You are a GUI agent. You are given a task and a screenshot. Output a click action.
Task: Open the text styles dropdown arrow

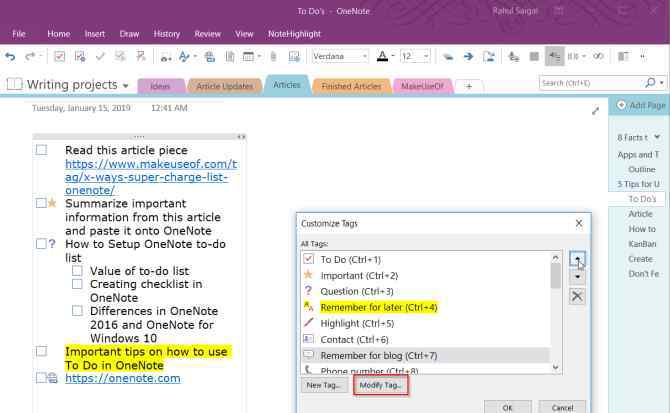[x=195, y=56]
